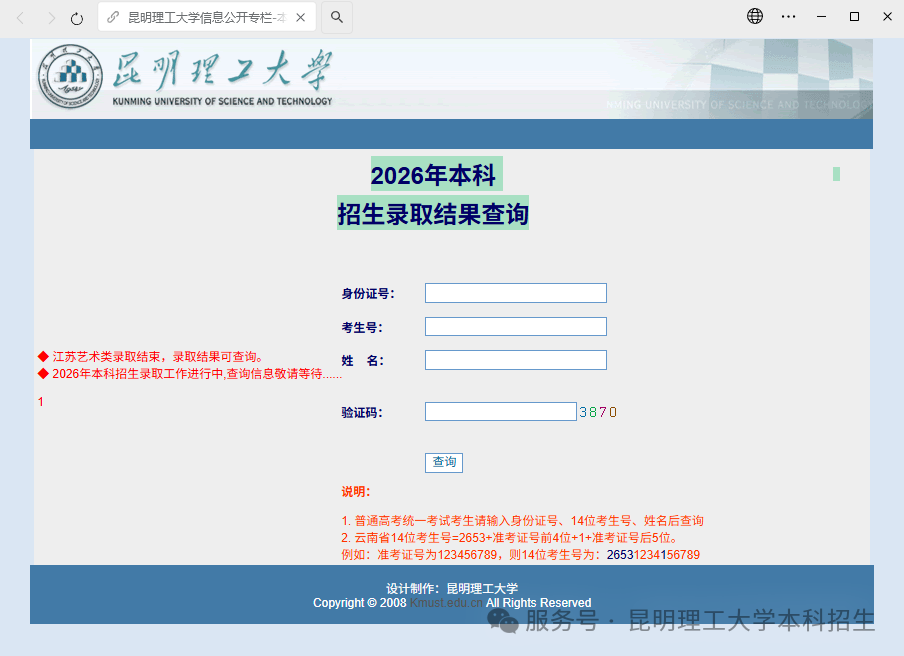Click the 设计制作:昆明理工大学 footer text
The width and height of the screenshot is (904, 656).
[x=452, y=589]
